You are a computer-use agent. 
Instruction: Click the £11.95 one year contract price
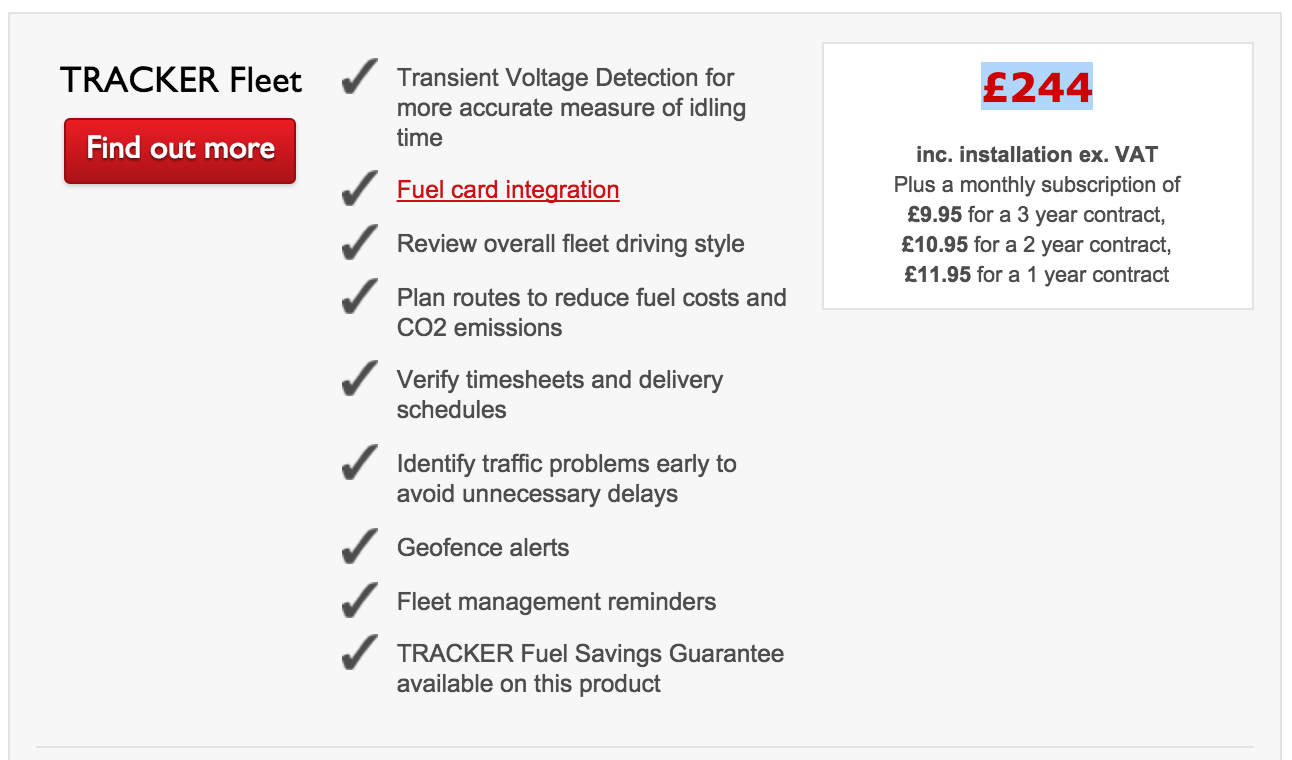pyautogui.click(x=938, y=275)
